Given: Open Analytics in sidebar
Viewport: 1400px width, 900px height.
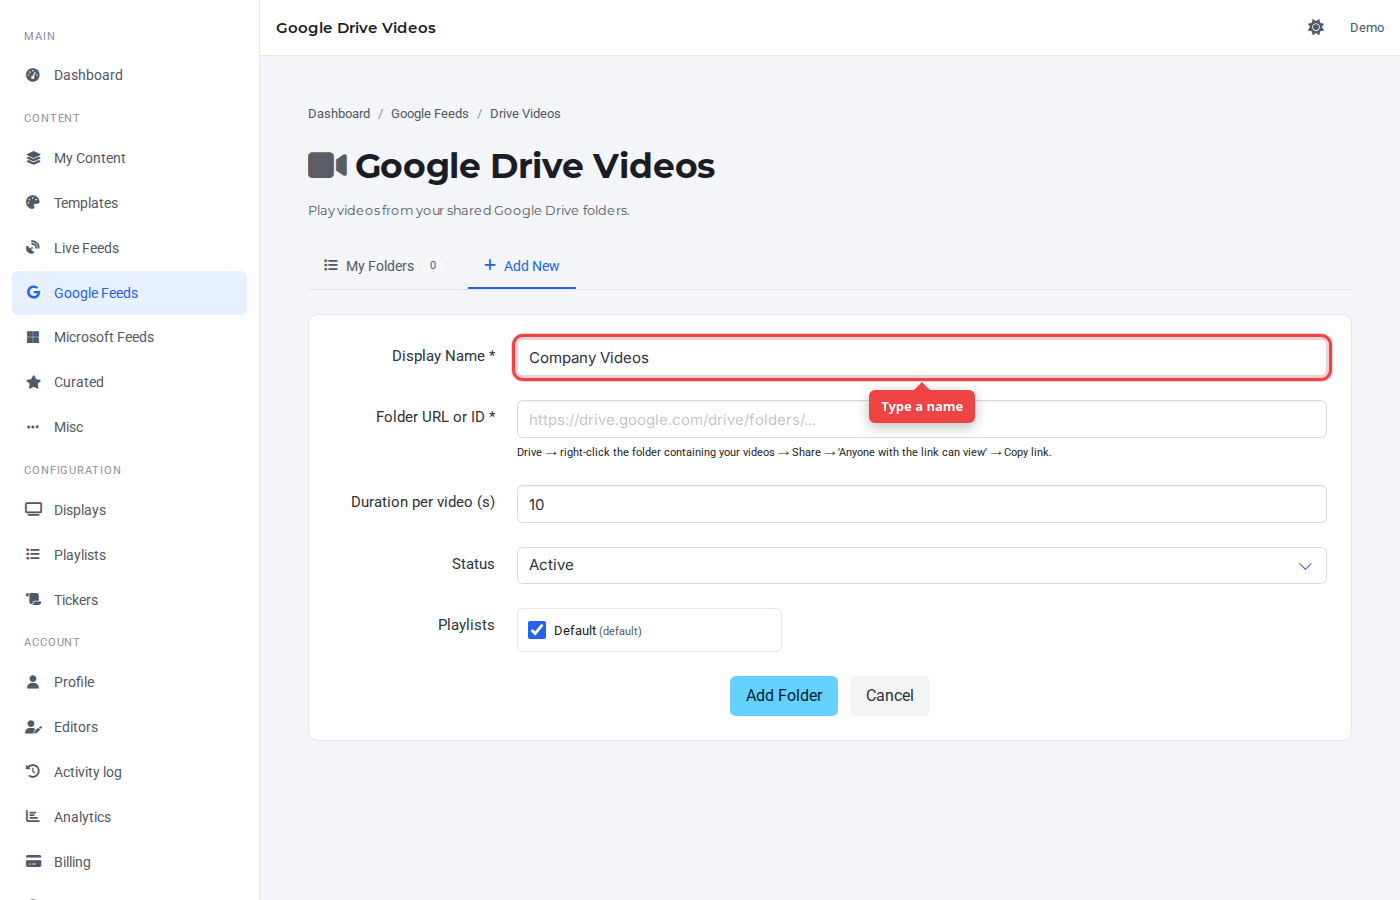Looking at the screenshot, I should click(130, 817).
